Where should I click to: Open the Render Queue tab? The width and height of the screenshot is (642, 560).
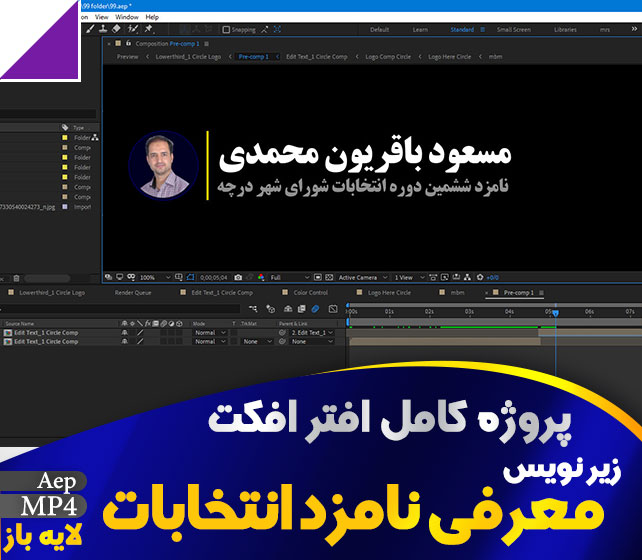click(133, 293)
